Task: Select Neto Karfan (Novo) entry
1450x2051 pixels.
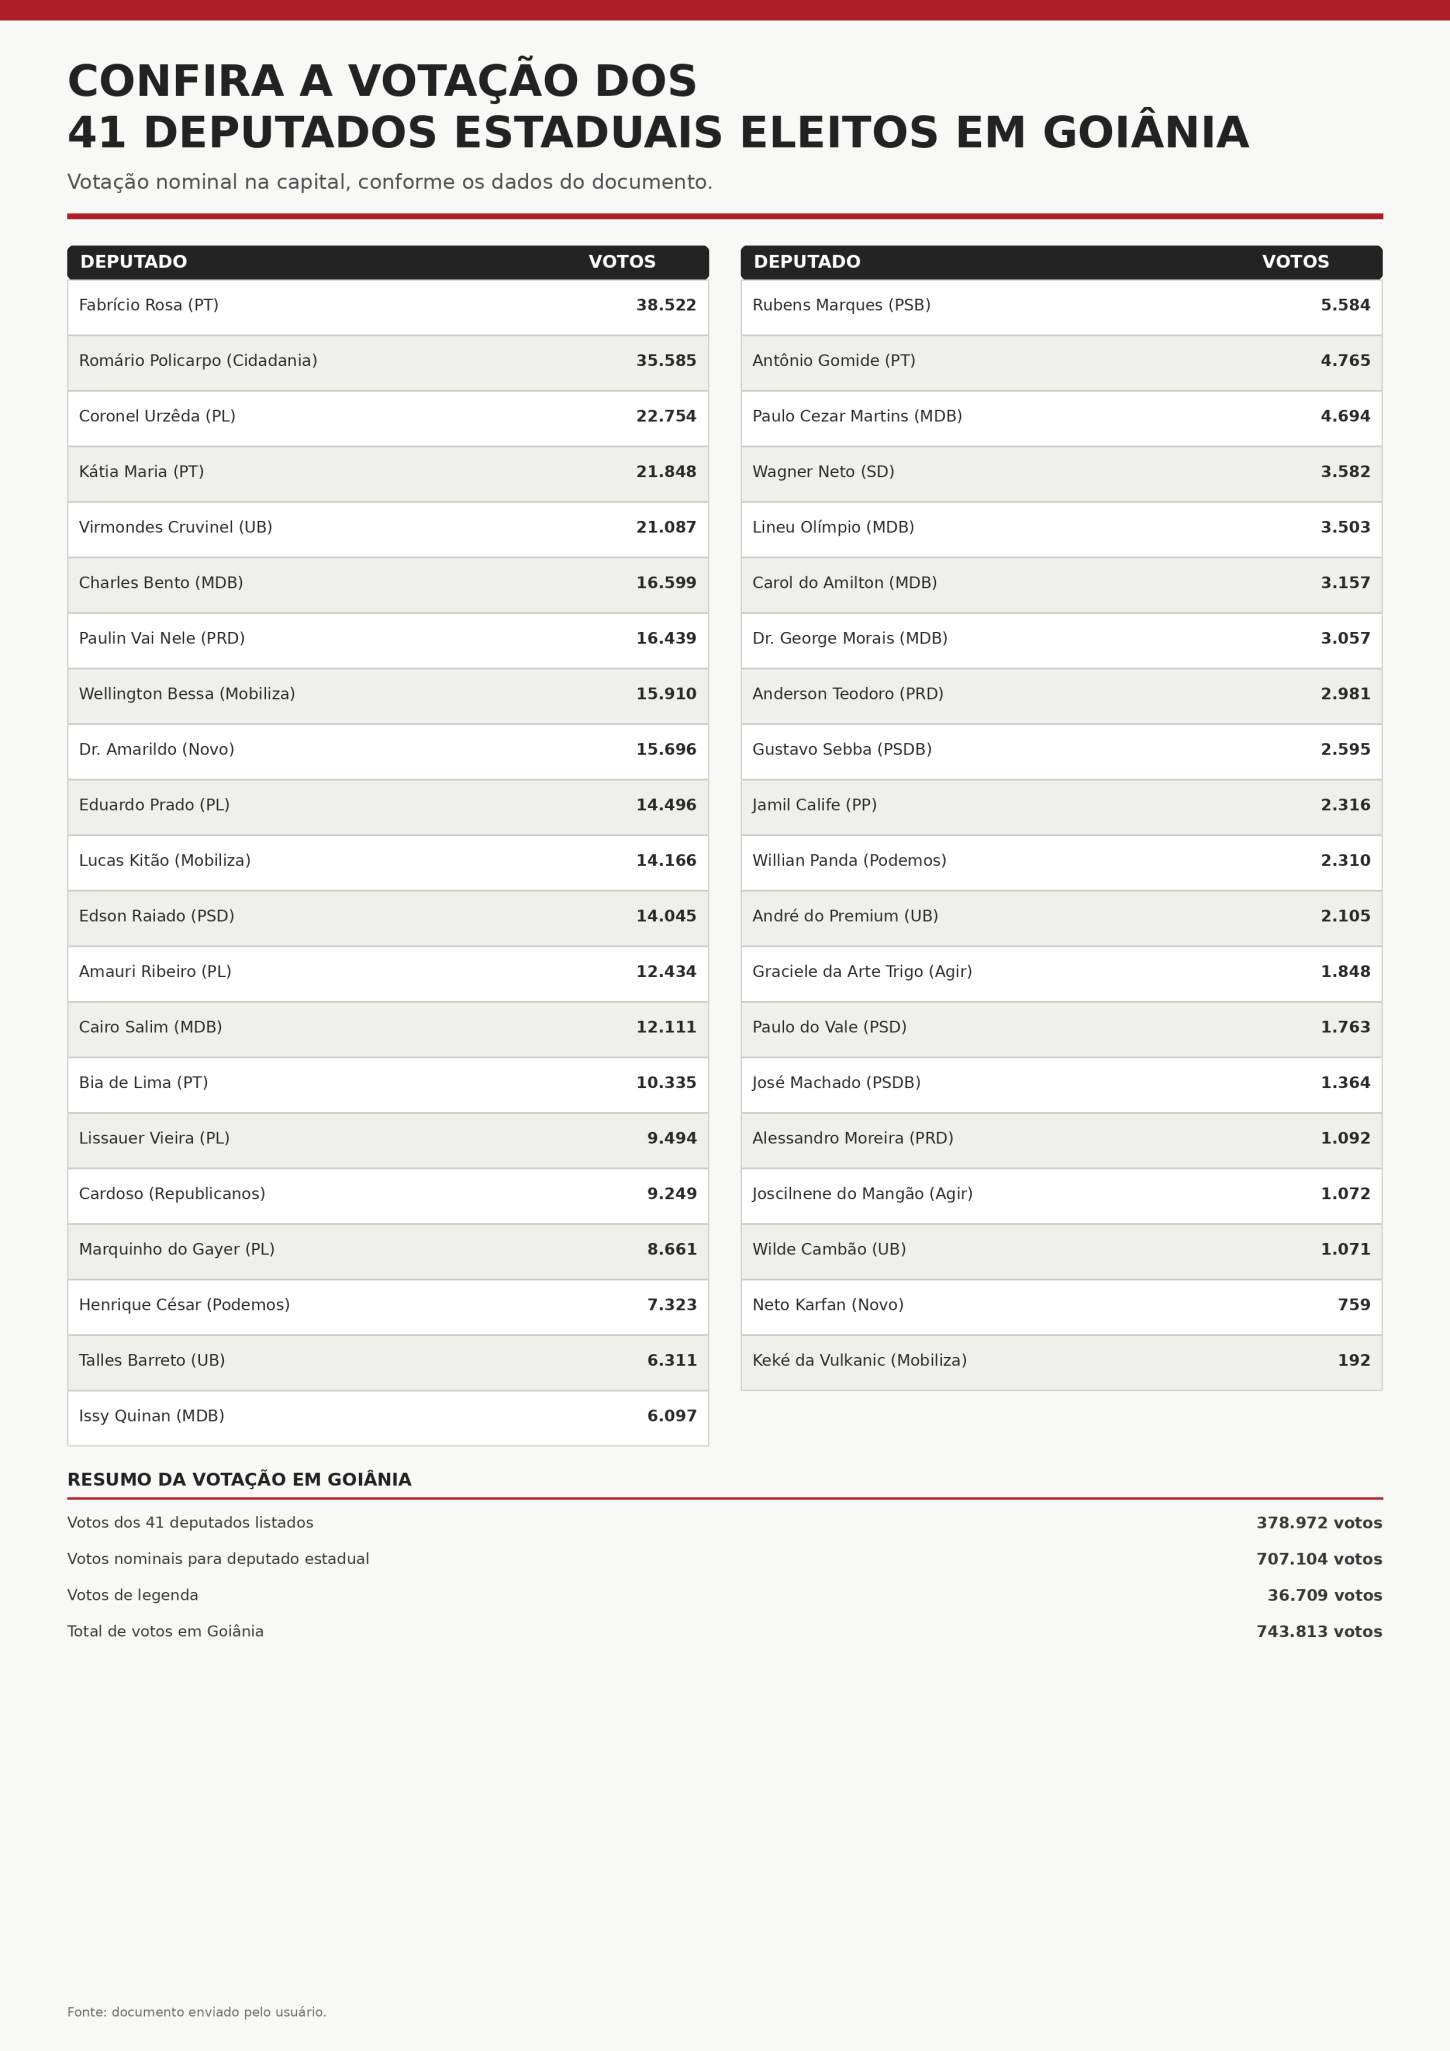Action: pyautogui.click(x=1061, y=1306)
